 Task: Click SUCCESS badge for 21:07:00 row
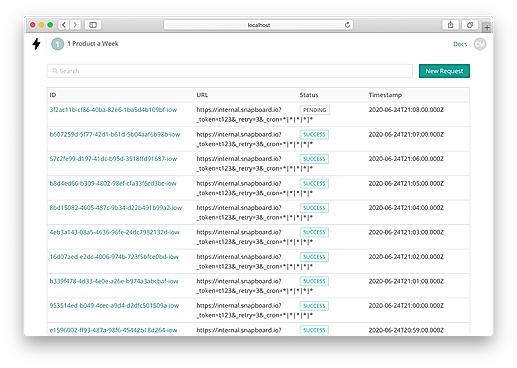pyautogui.click(x=314, y=135)
